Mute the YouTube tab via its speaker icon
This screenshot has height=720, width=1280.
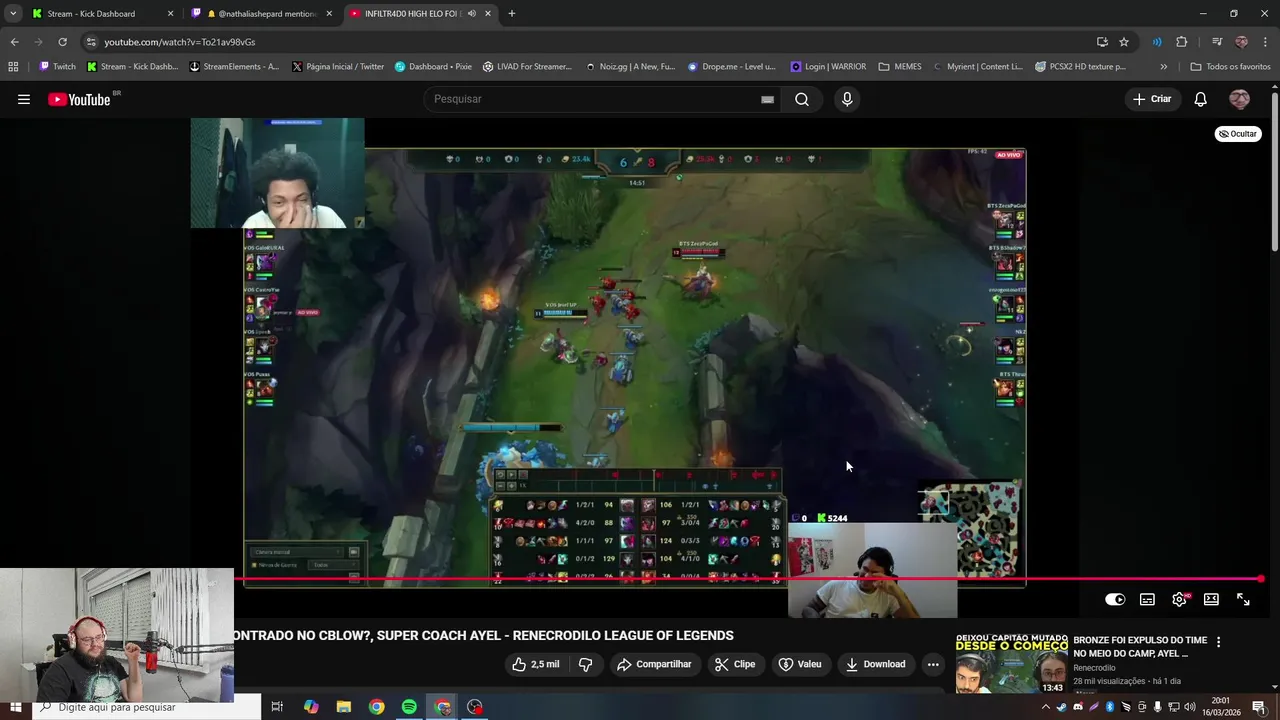[472, 14]
